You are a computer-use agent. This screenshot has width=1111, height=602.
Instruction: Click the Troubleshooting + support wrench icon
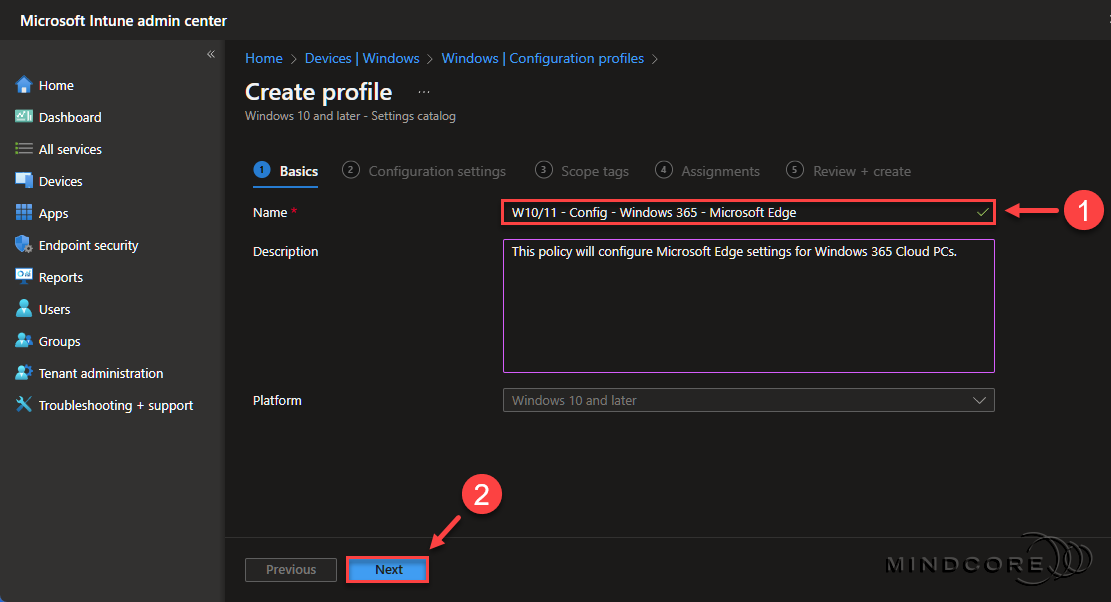[24, 405]
